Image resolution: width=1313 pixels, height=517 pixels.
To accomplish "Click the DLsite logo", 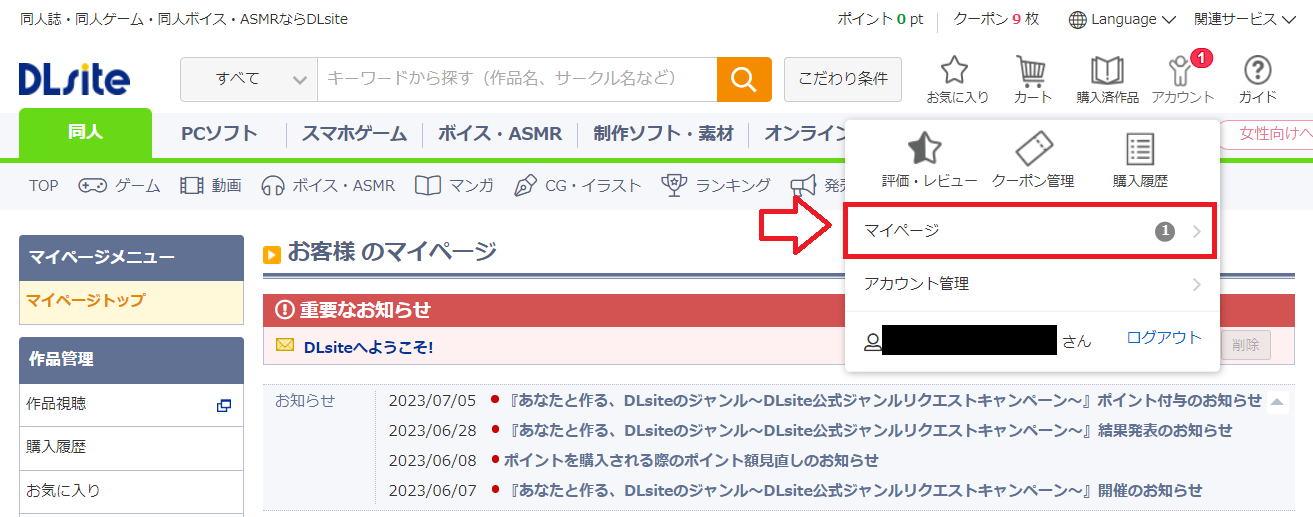I will 74,79.
